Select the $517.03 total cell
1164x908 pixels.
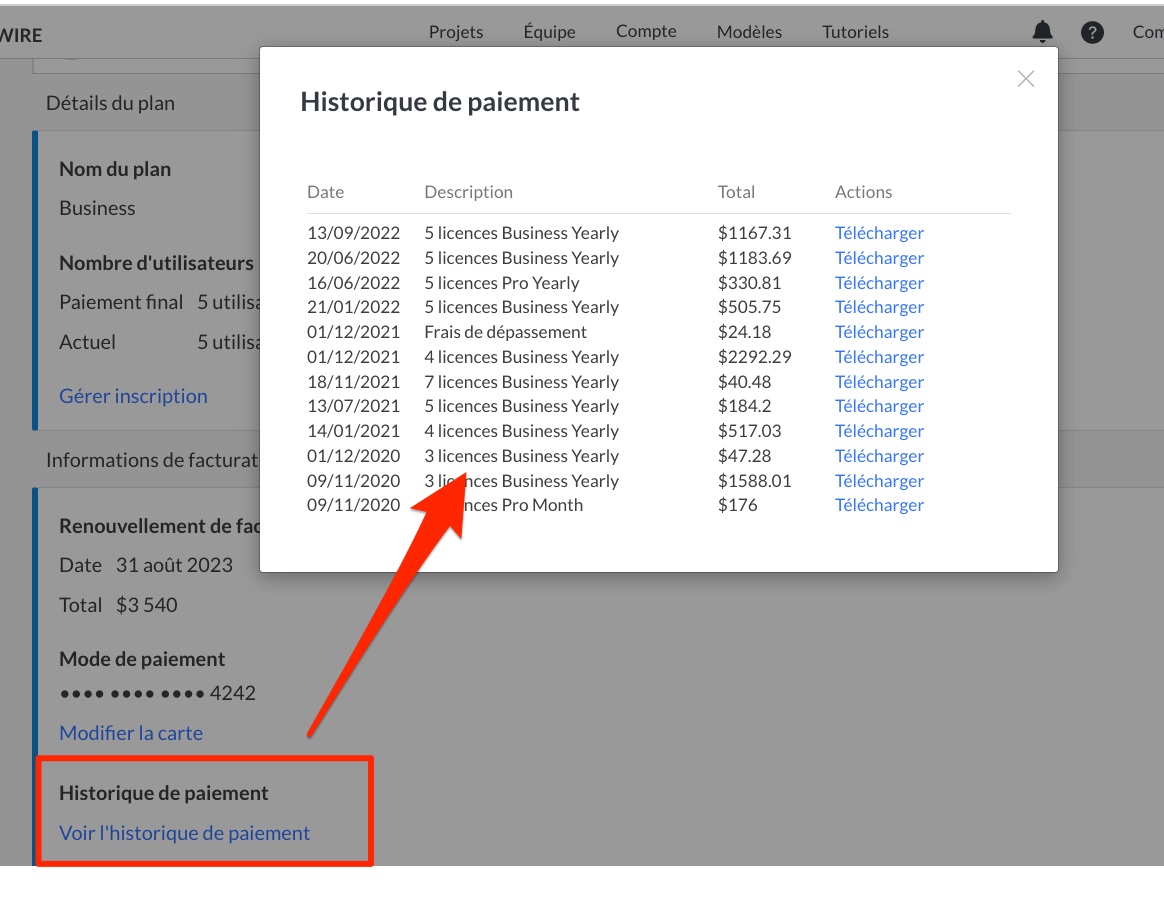coord(749,431)
